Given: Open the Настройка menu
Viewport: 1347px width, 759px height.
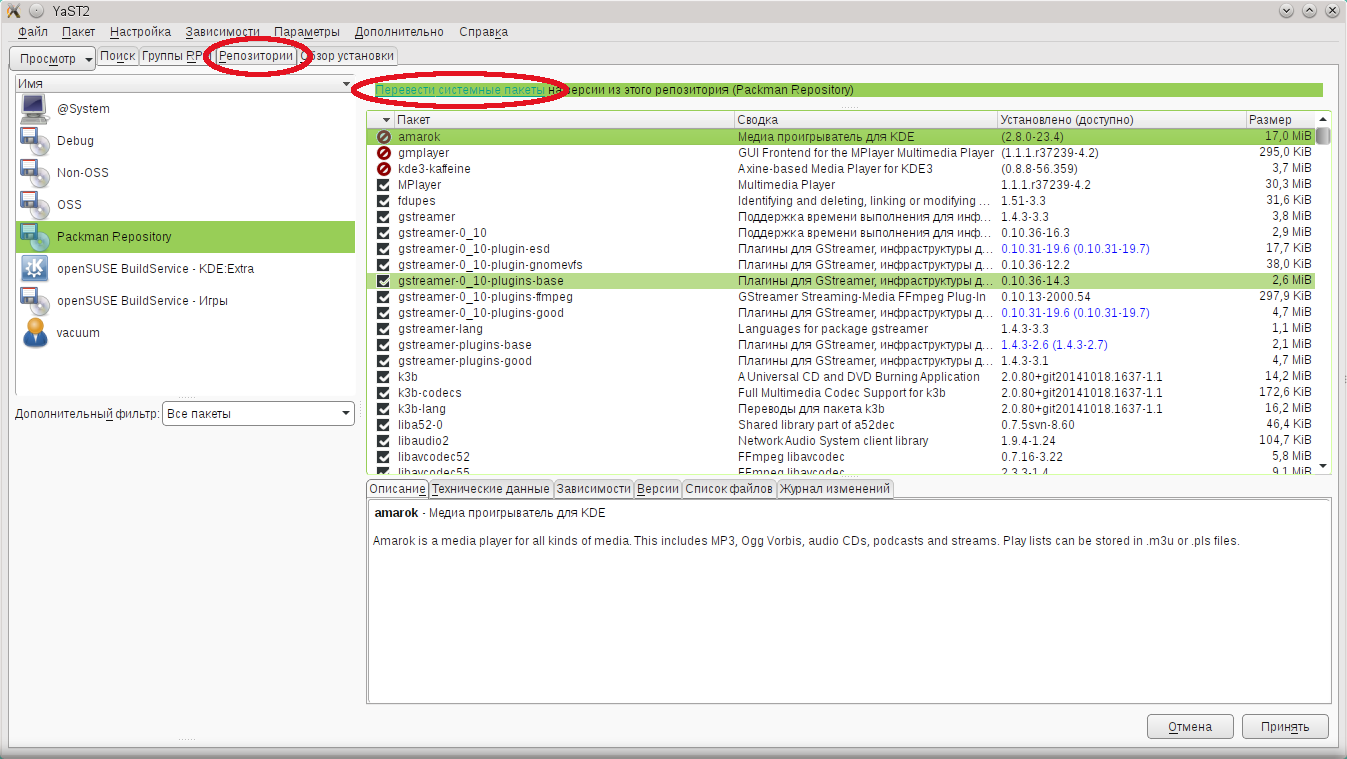Looking at the screenshot, I should (140, 32).
